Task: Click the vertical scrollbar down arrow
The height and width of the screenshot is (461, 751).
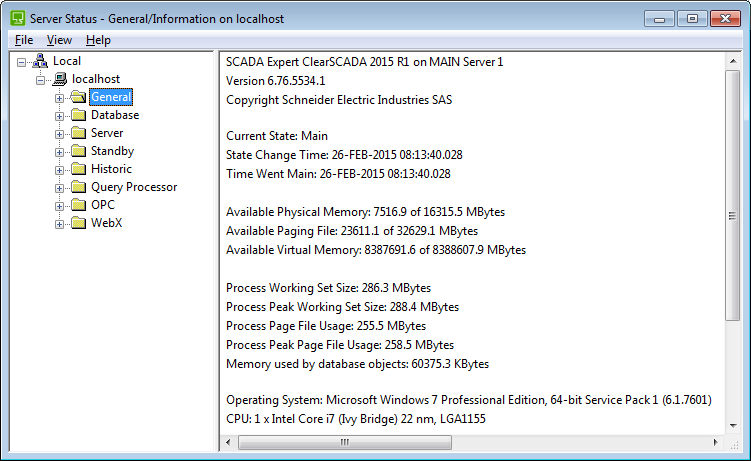Action: tap(733, 425)
